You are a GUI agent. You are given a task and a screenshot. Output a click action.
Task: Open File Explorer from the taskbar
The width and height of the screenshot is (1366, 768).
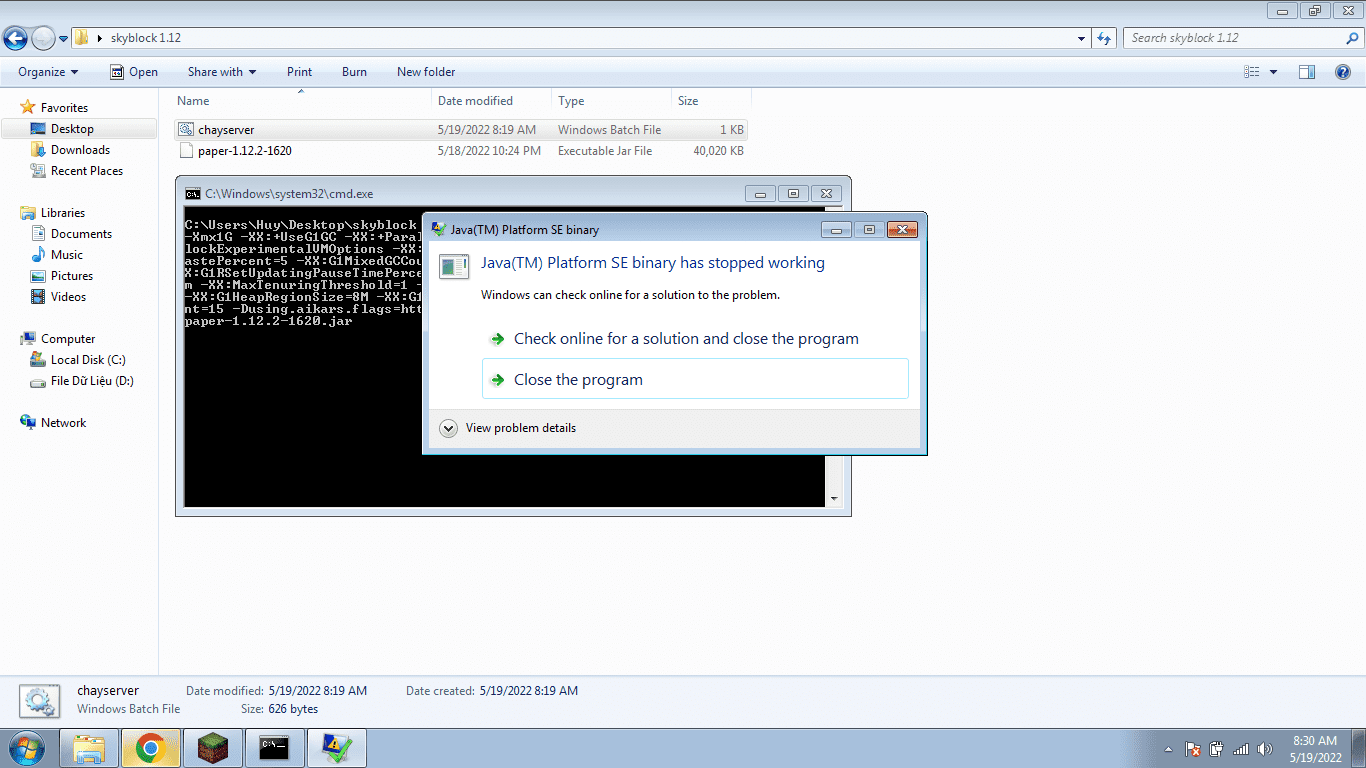[90, 748]
